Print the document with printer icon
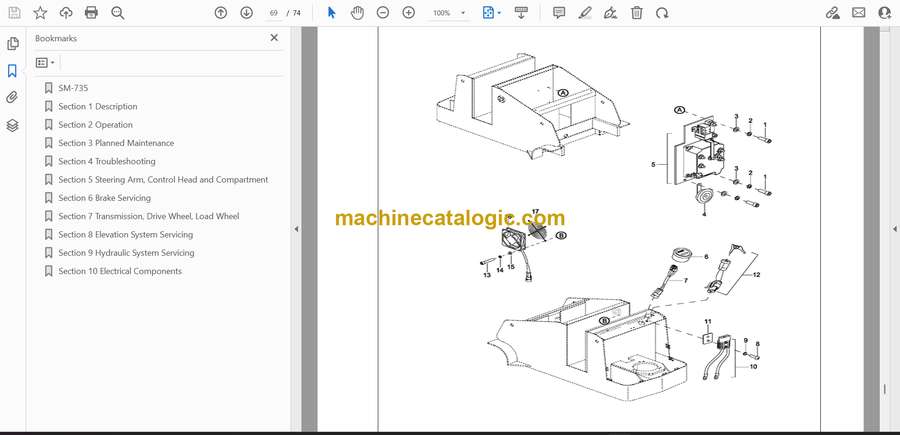This screenshot has height=435, width=900. coord(91,13)
